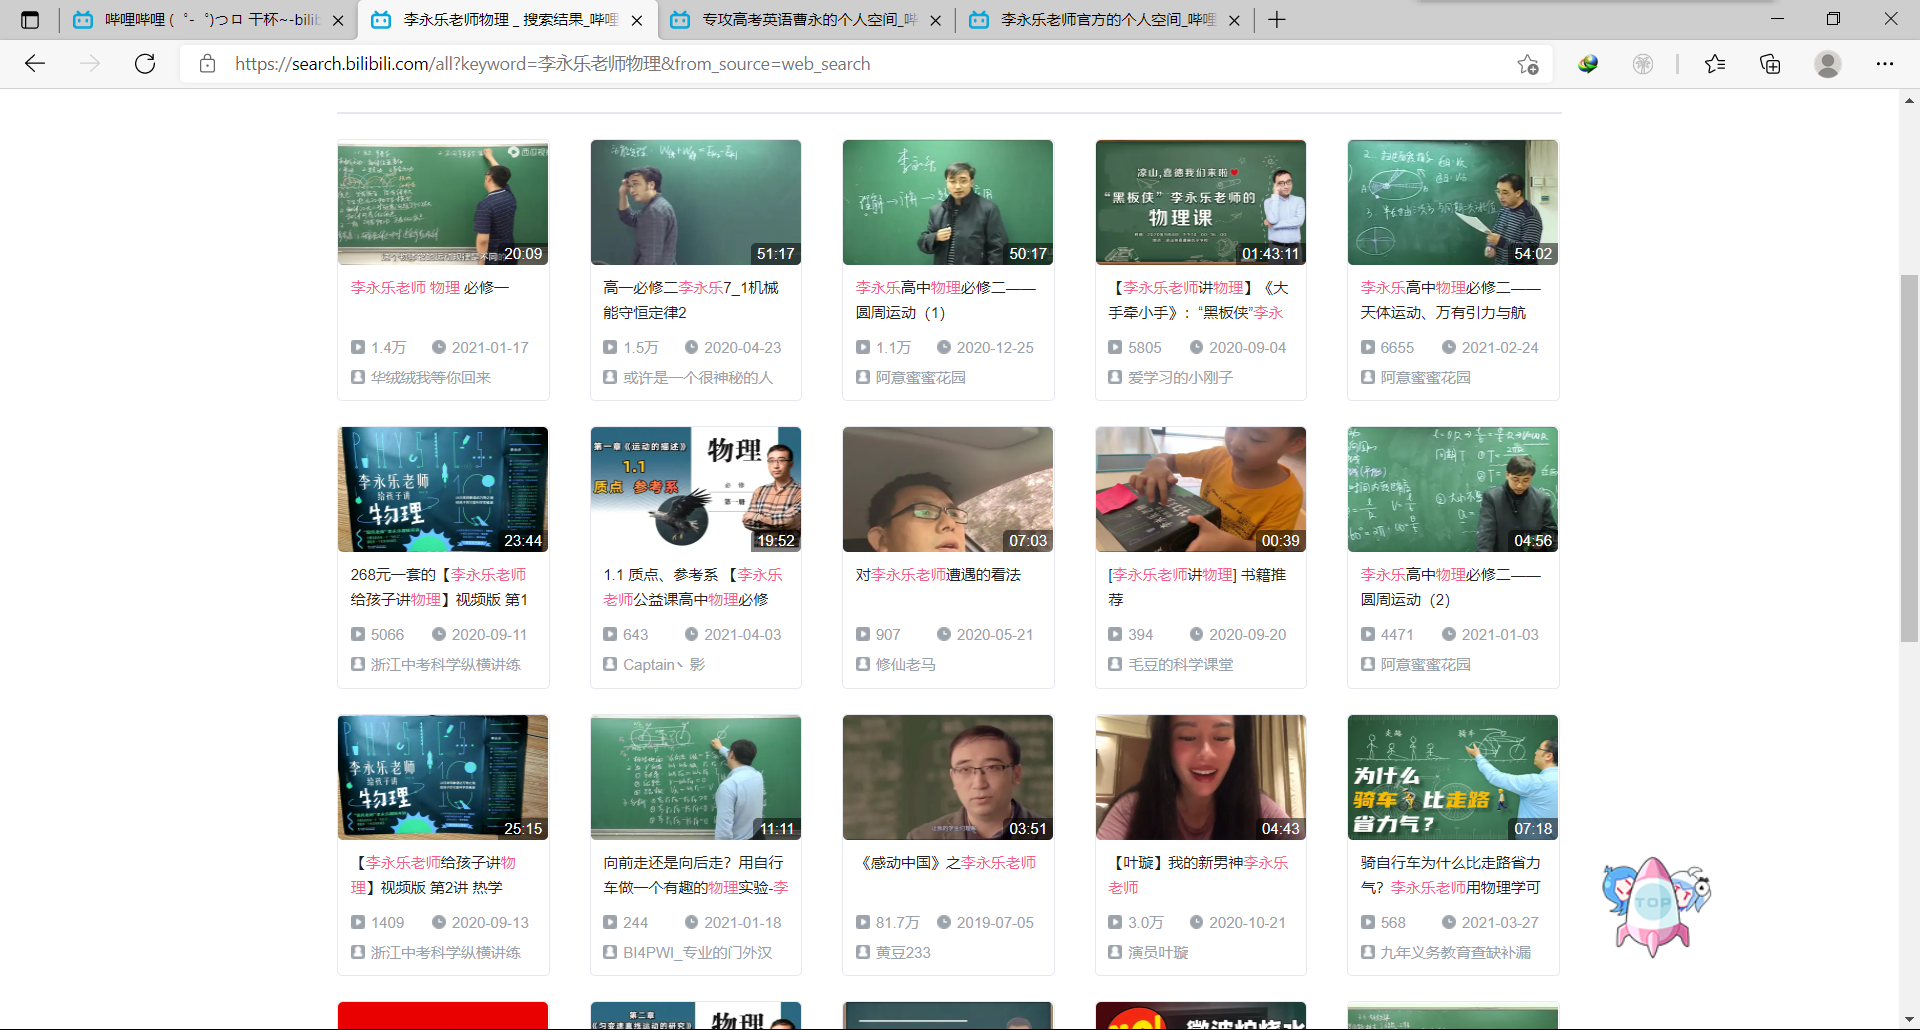Click the colorful globe extension icon

tap(1588, 64)
